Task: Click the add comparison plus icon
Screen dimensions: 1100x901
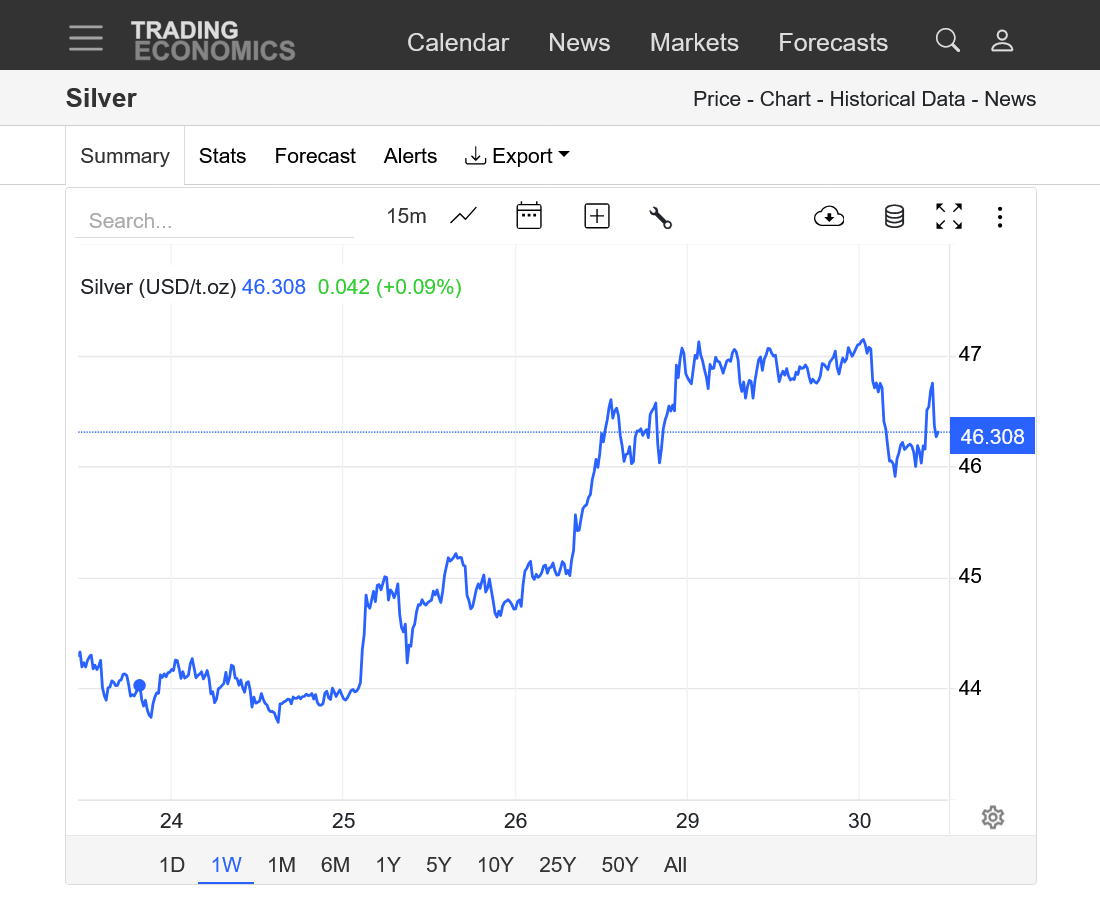Action: [597, 216]
